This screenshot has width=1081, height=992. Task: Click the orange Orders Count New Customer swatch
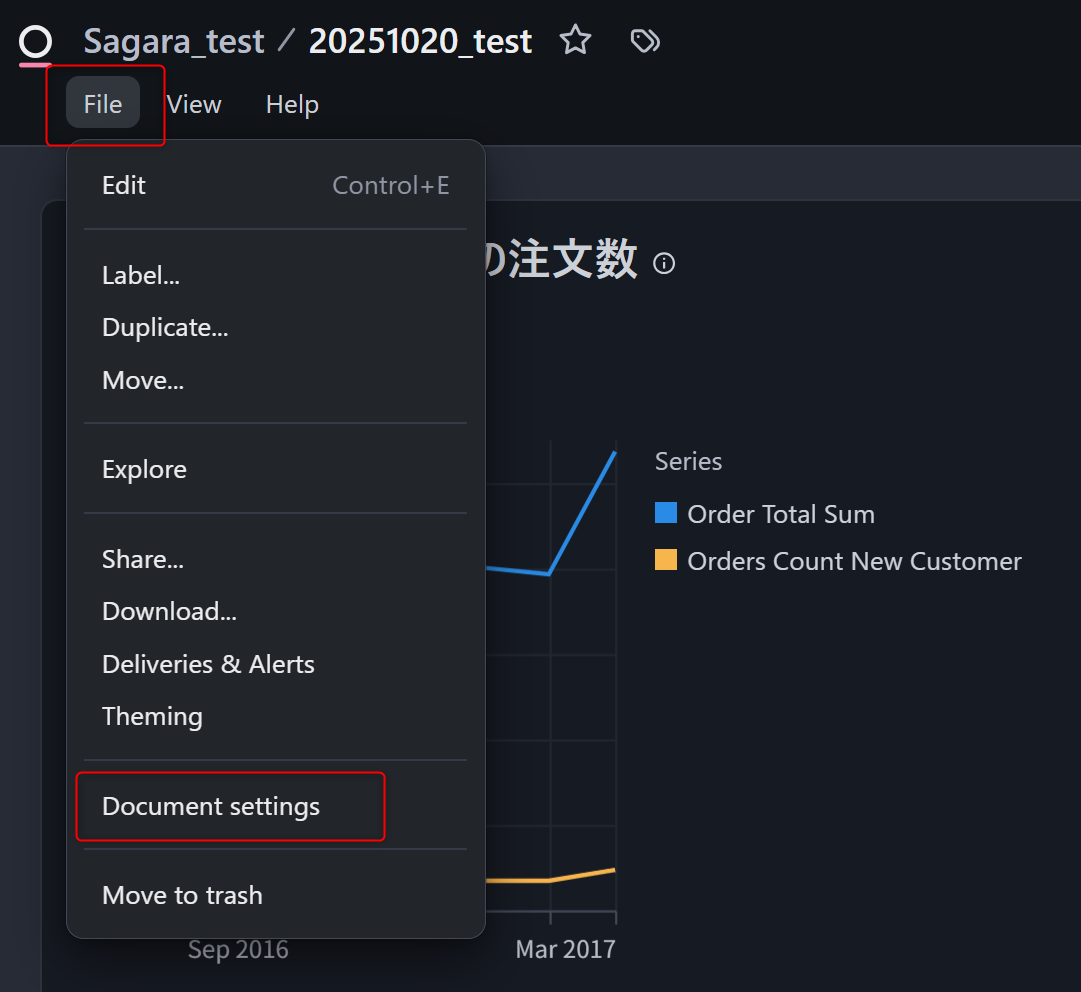[666, 560]
